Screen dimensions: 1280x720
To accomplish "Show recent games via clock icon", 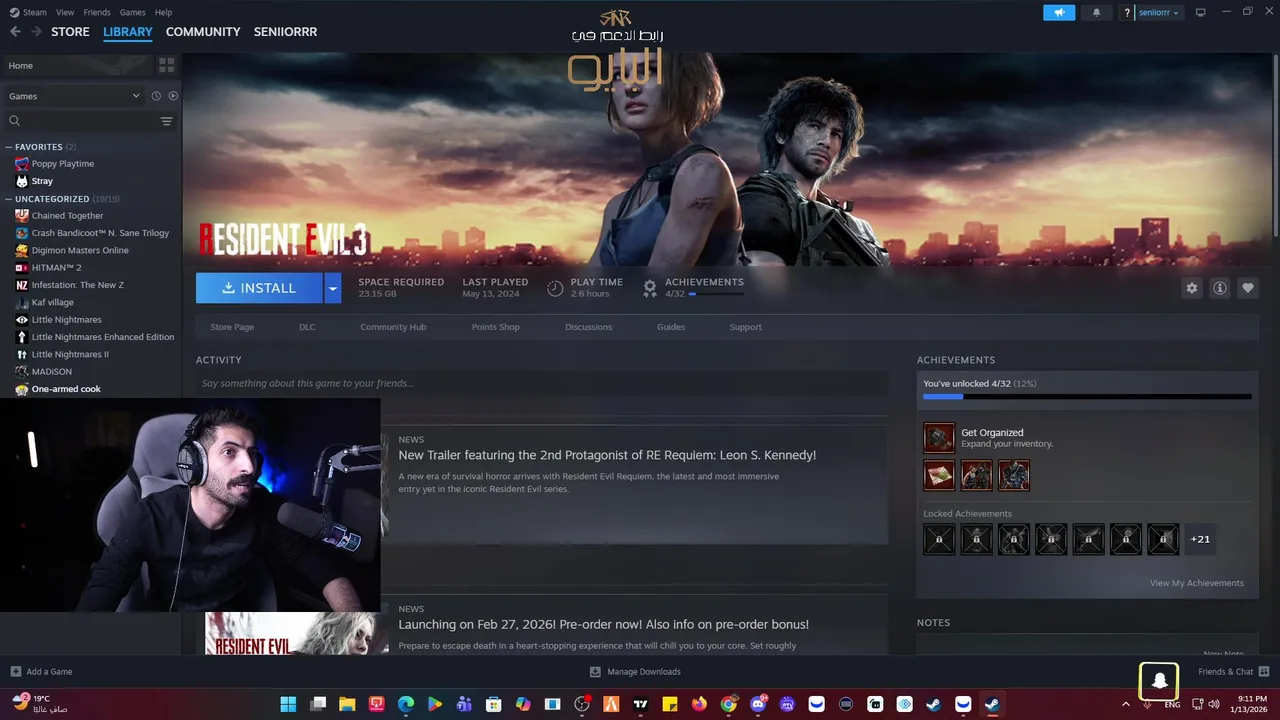I will tap(156, 96).
